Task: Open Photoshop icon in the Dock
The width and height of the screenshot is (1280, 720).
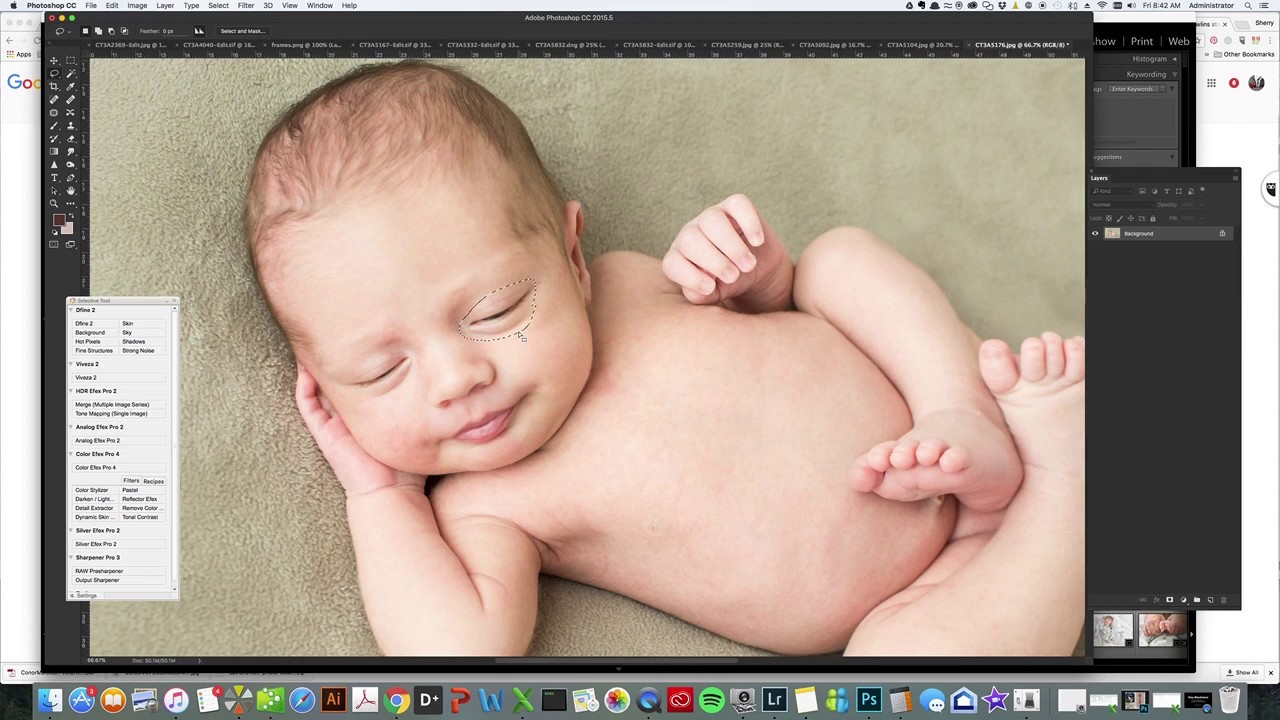Action: 869,699
